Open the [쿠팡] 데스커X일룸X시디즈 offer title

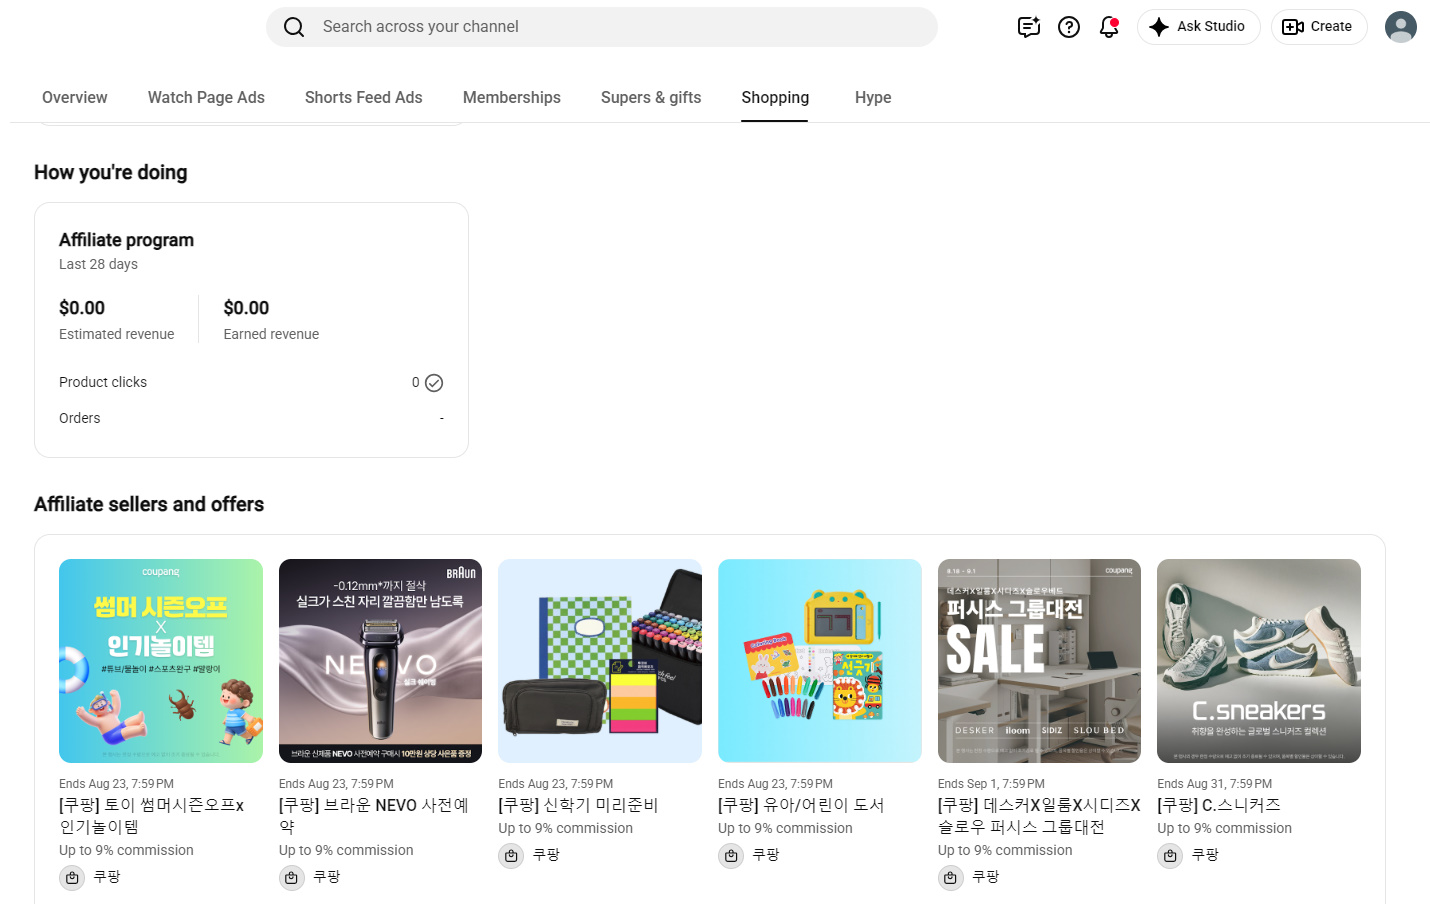pyautogui.click(x=1039, y=816)
